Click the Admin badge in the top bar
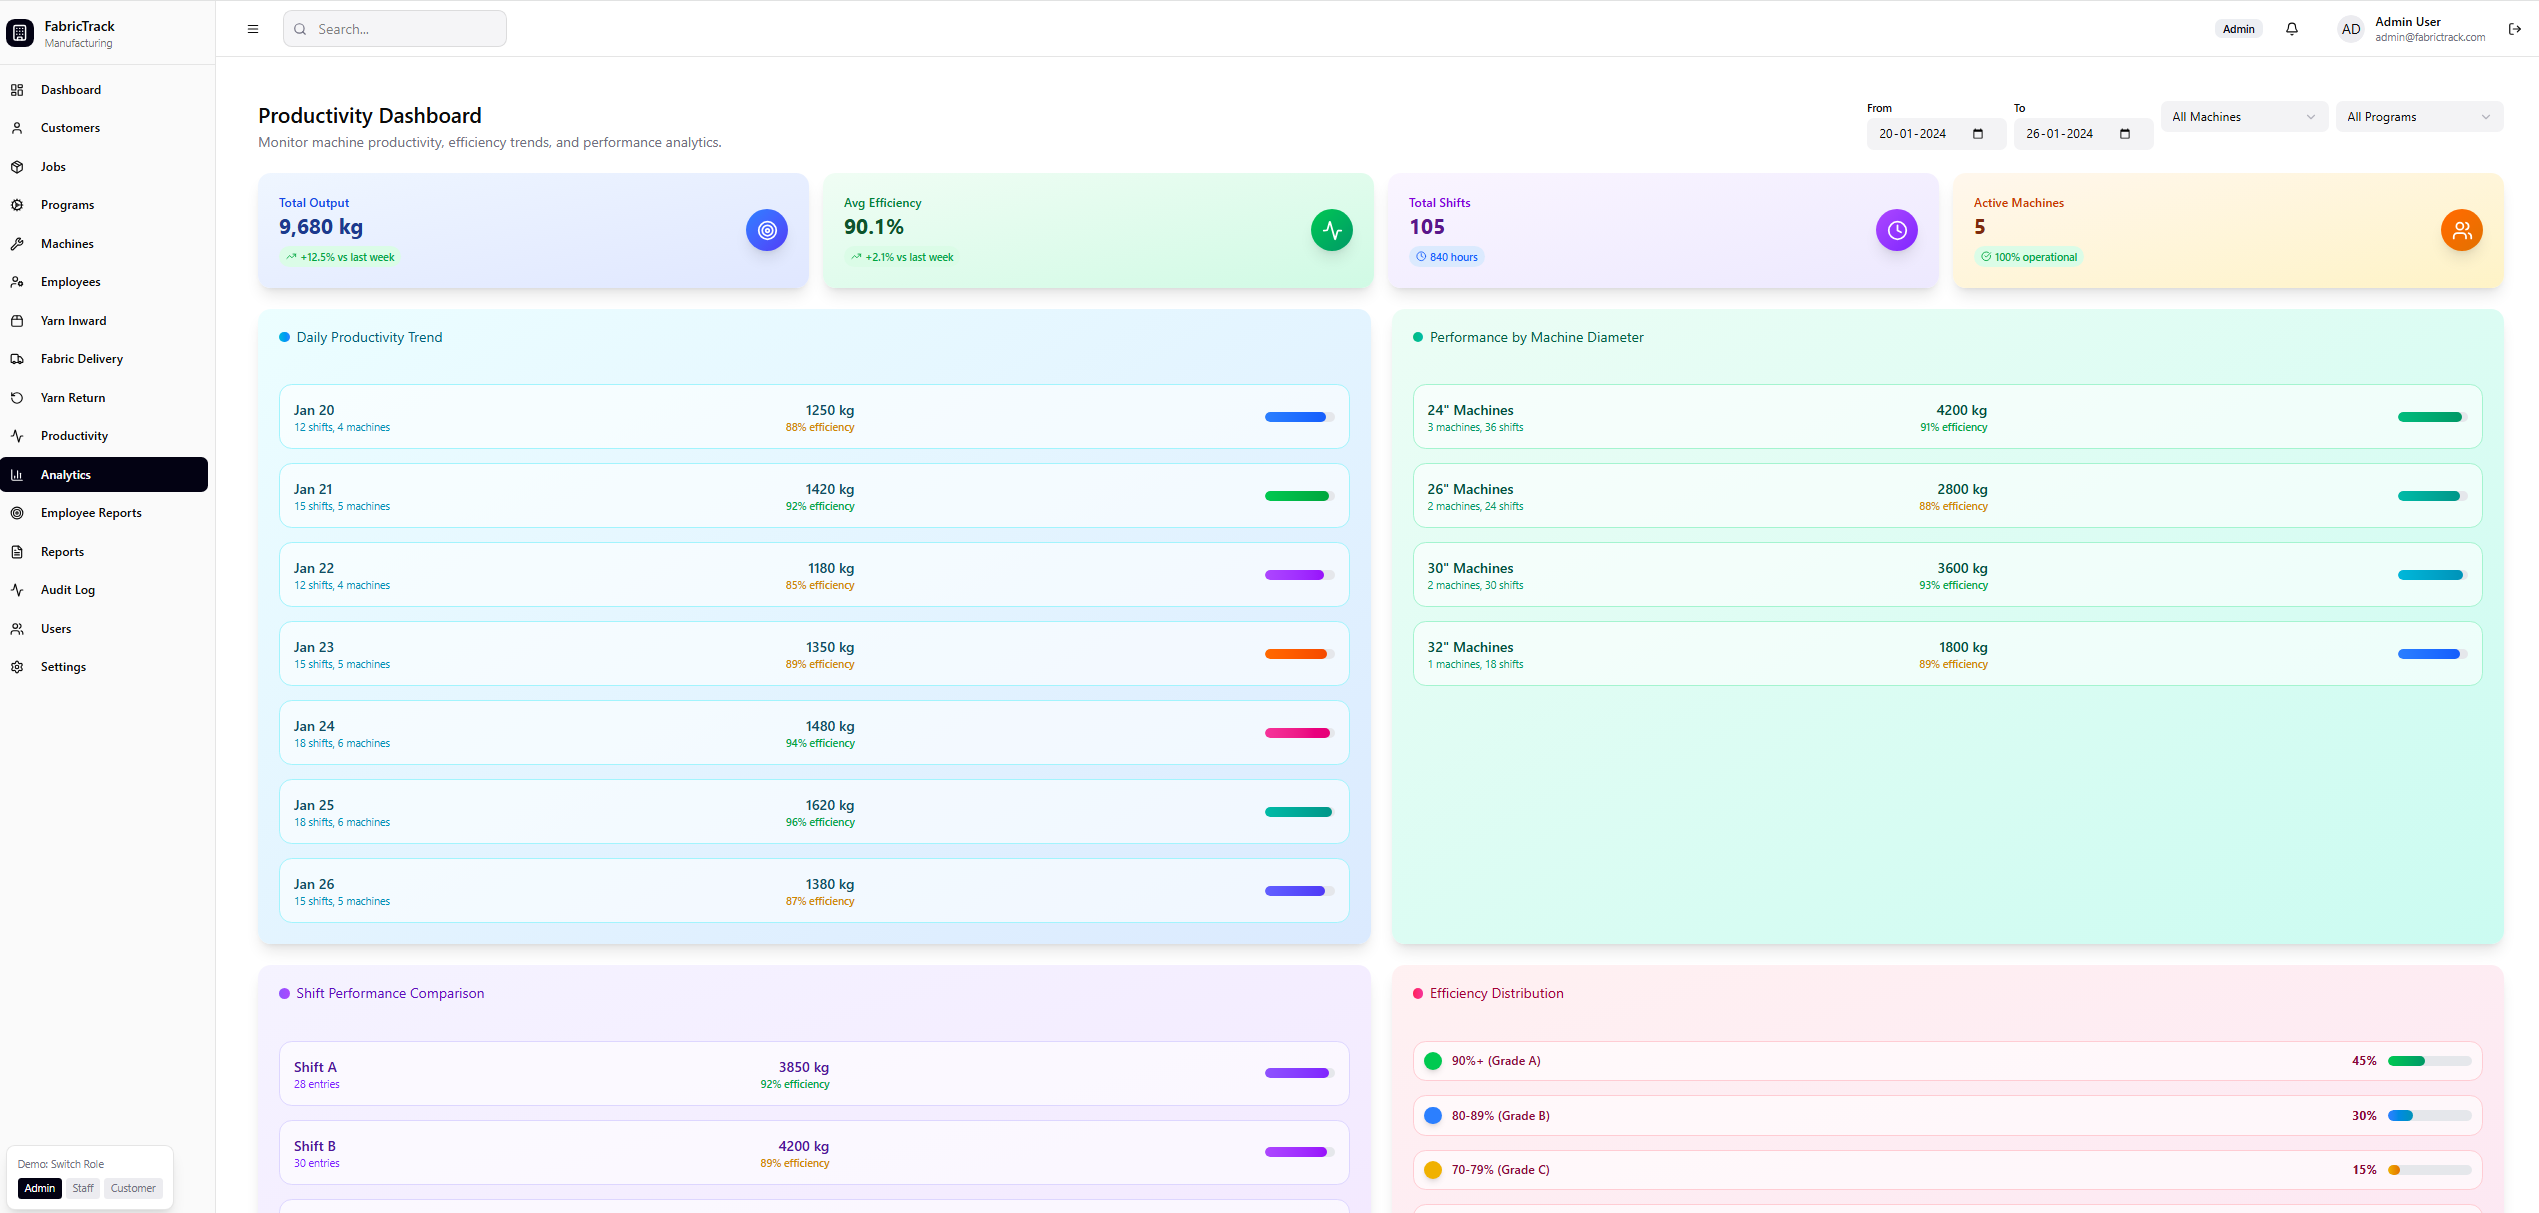 2238,28
